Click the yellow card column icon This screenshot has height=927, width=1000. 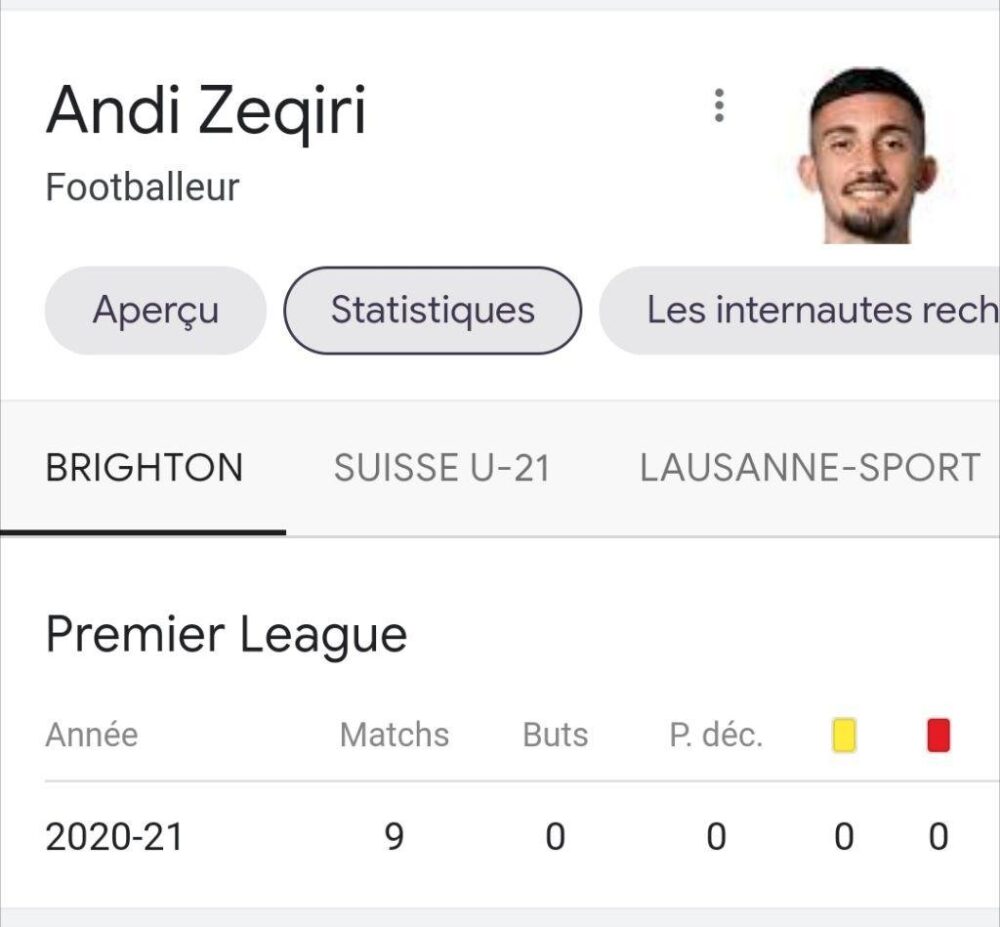pos(844,735)
